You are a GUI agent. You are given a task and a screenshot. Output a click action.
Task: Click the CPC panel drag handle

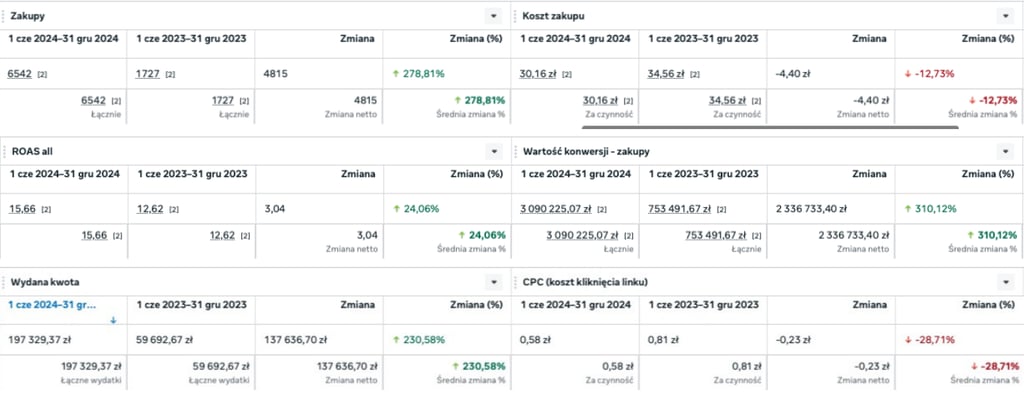coord(516,282)
